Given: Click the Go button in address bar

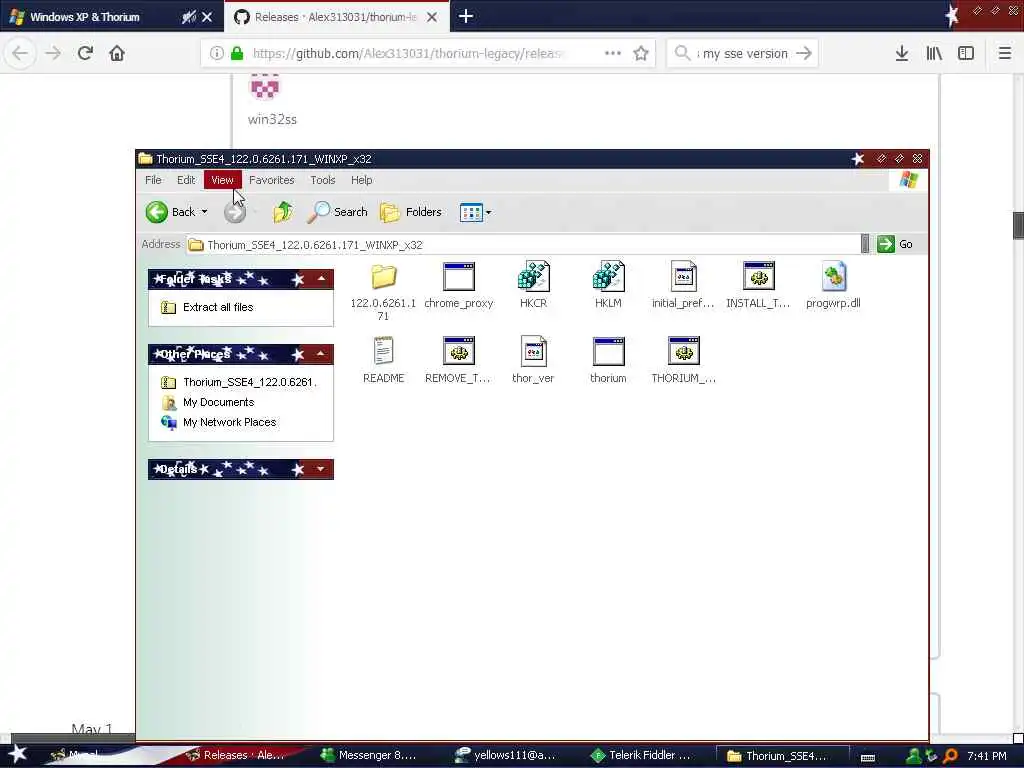Looking at the screenshot, I should tap(895, 244).
